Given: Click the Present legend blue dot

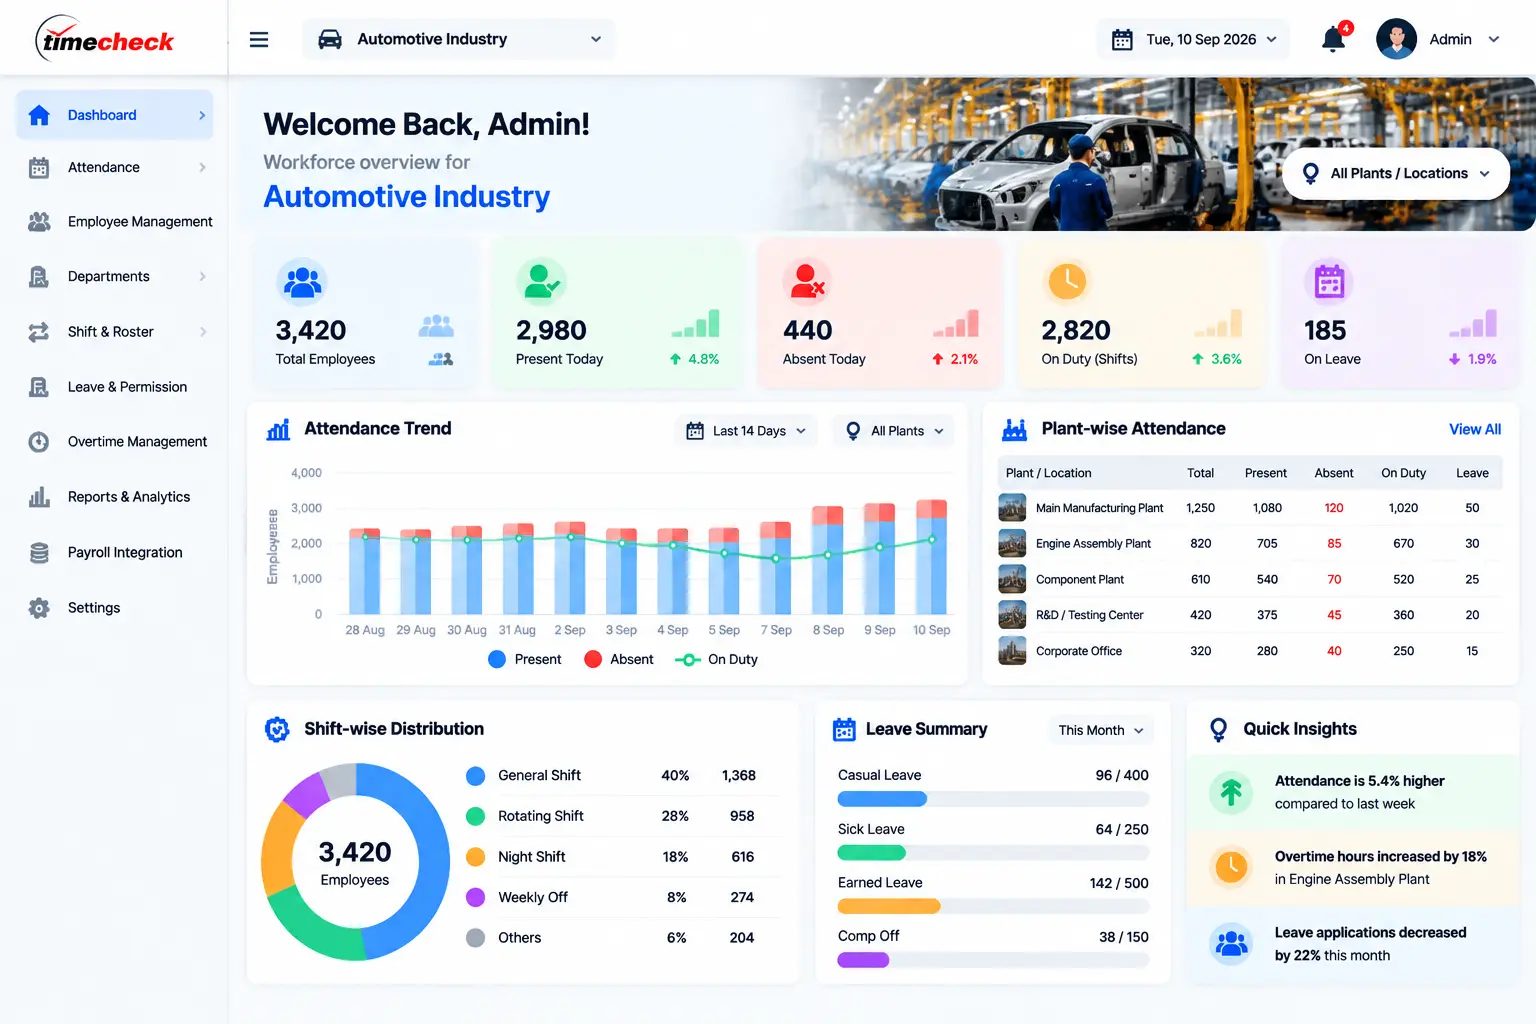Looking at the screenshot, I should (x=497, y=659).
